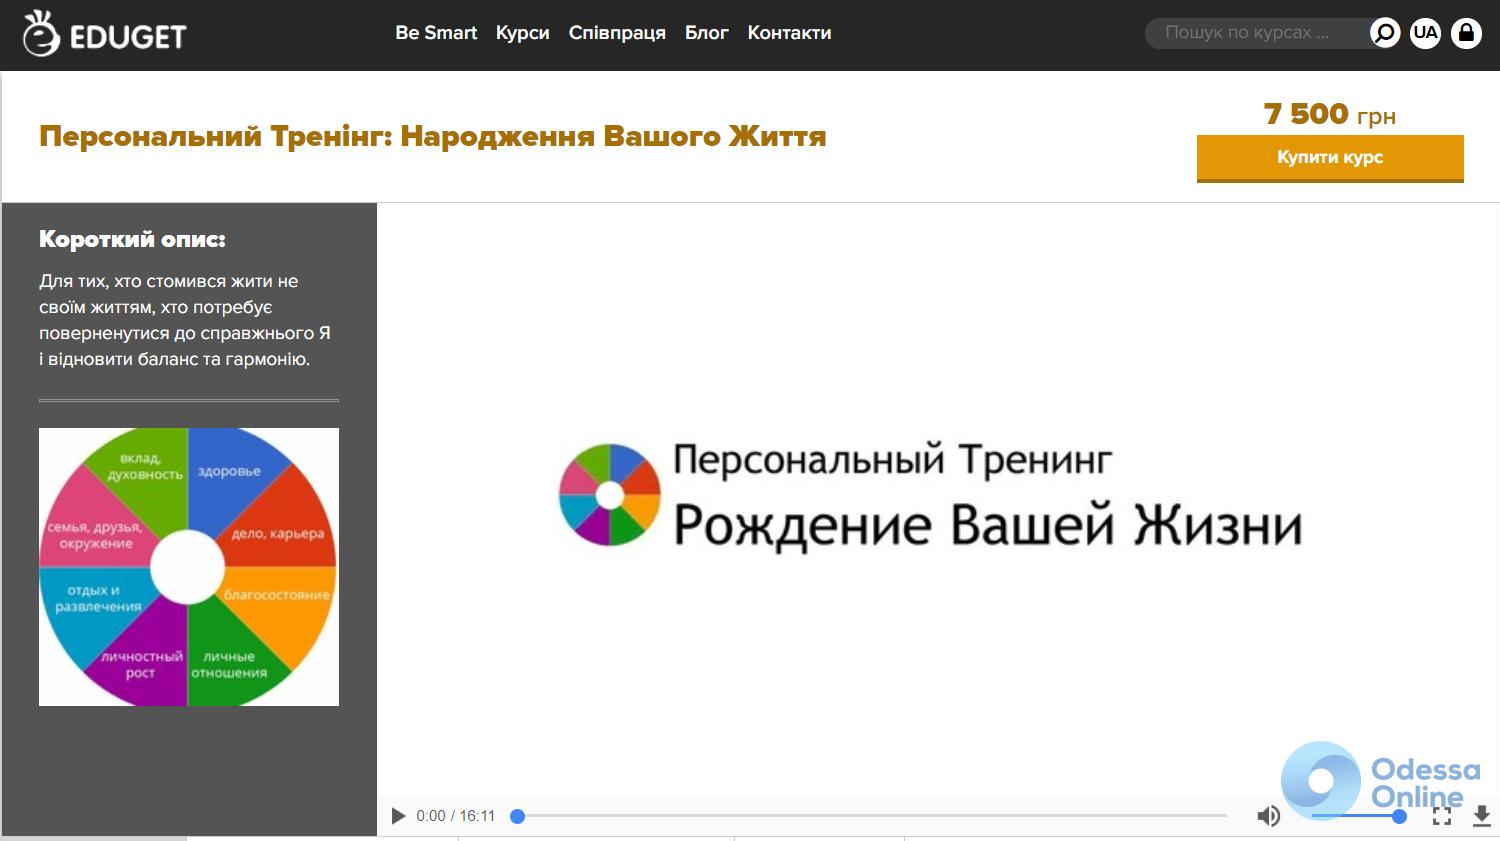The width and height of the screenshot is (1500, 841).
Task: Download the video file
Action: (1481, 817)
